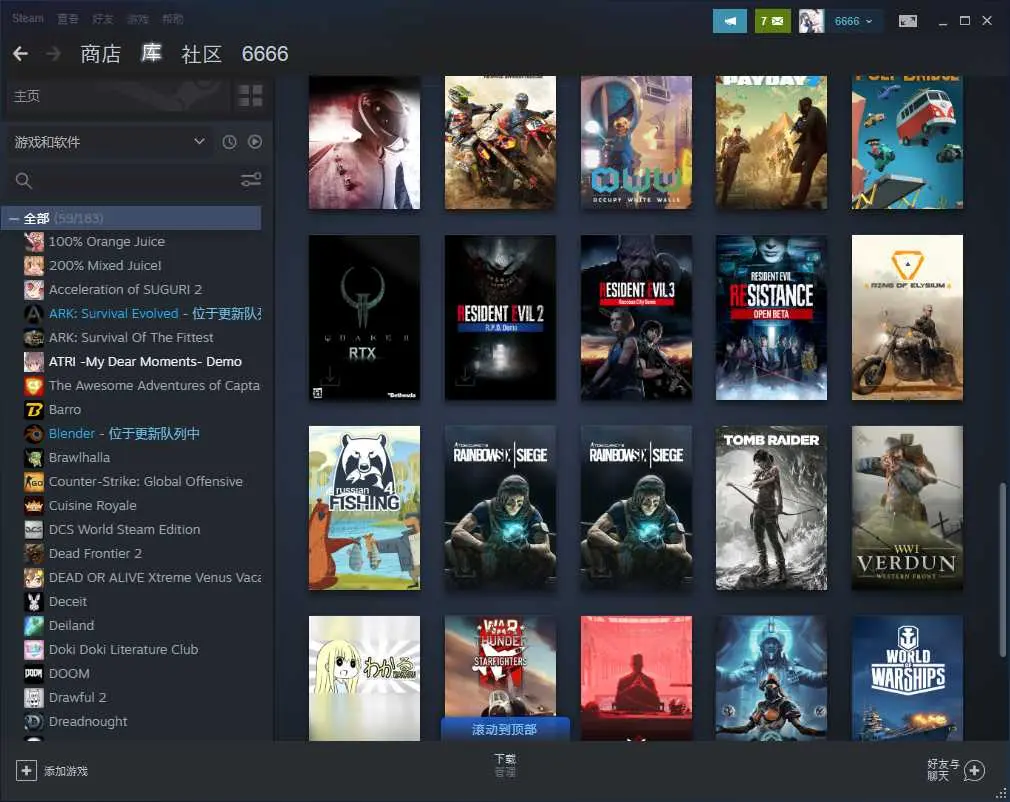The height and width of the screenshot is (802, 1010).
Task: Click the Dreadnought game icon
Action: (33, 721)
